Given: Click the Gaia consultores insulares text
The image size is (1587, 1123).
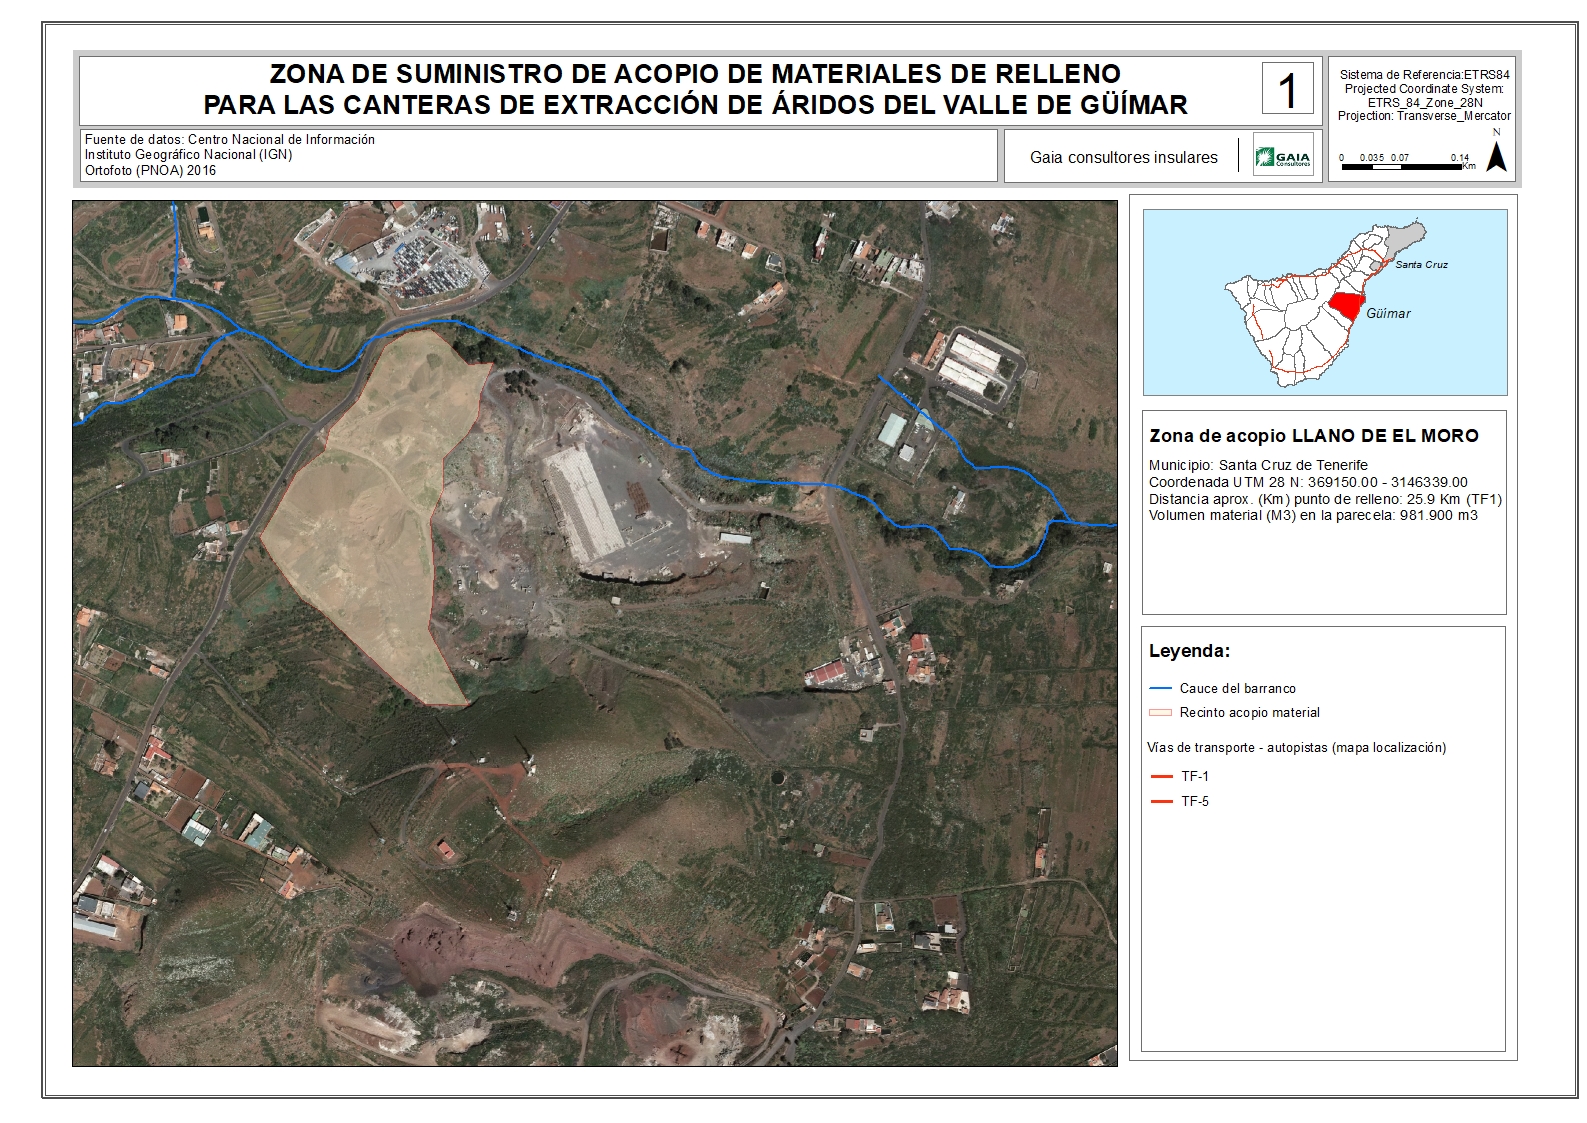Looking at the screenshot, I should [x=1123, y=157].
